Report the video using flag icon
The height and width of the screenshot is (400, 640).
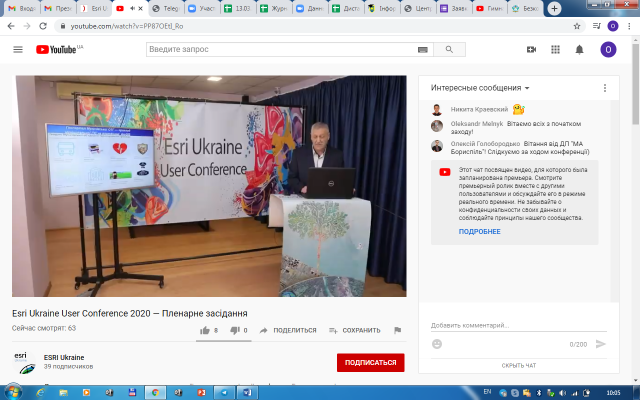pos(397,330)
